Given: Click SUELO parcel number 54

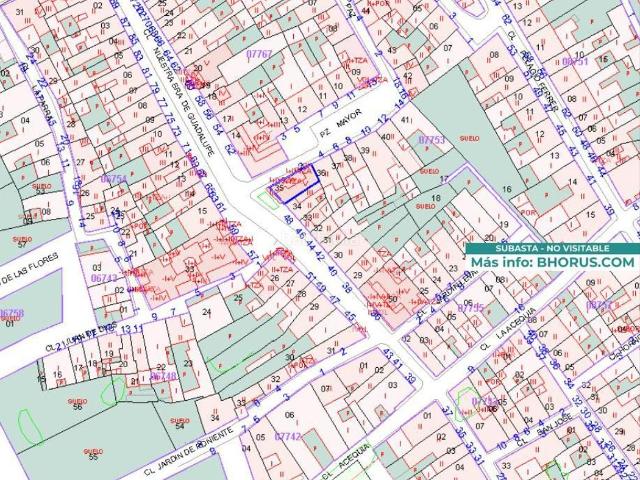Looking at the screenshot, I should 179,423.
